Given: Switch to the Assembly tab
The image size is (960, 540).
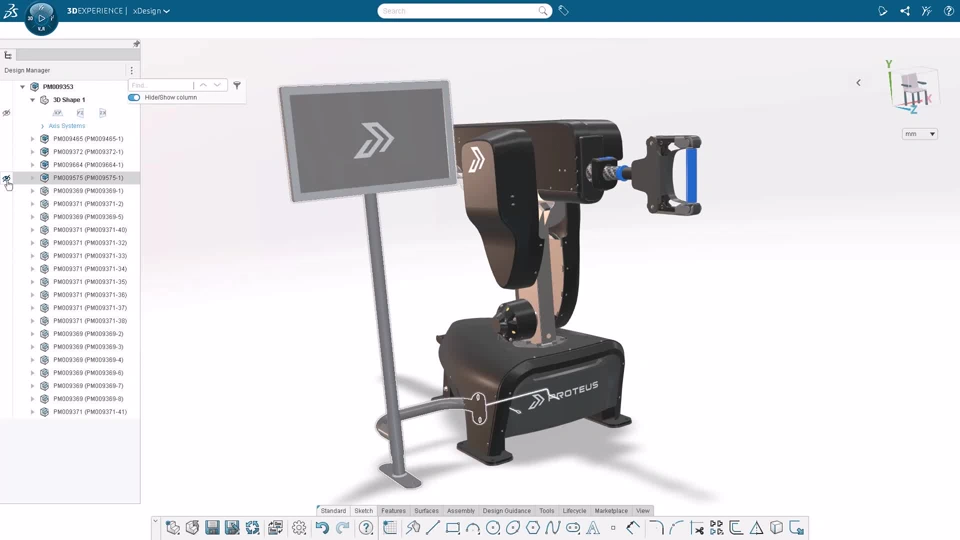Looking at the screenshot, I should point(460,511).
